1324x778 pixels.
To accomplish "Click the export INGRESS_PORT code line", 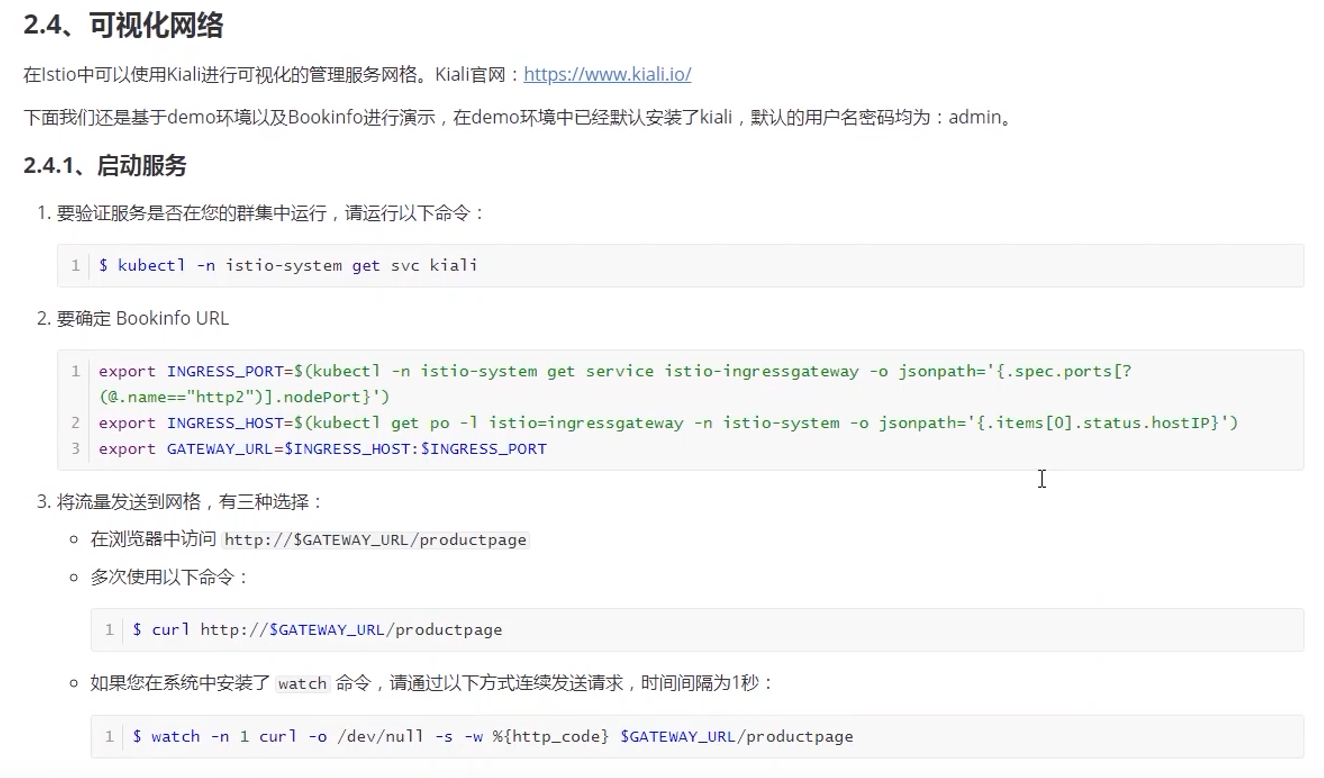I will coord(615,371).
